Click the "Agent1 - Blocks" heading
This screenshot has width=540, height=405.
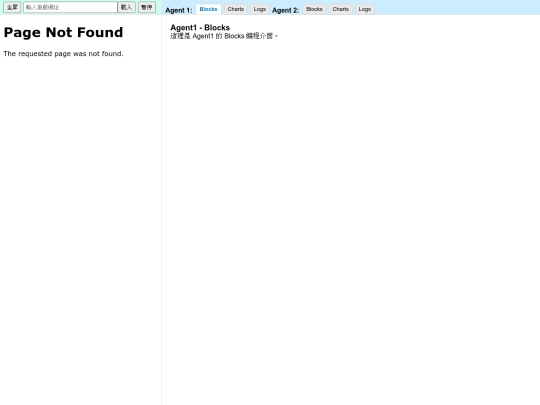200,28
